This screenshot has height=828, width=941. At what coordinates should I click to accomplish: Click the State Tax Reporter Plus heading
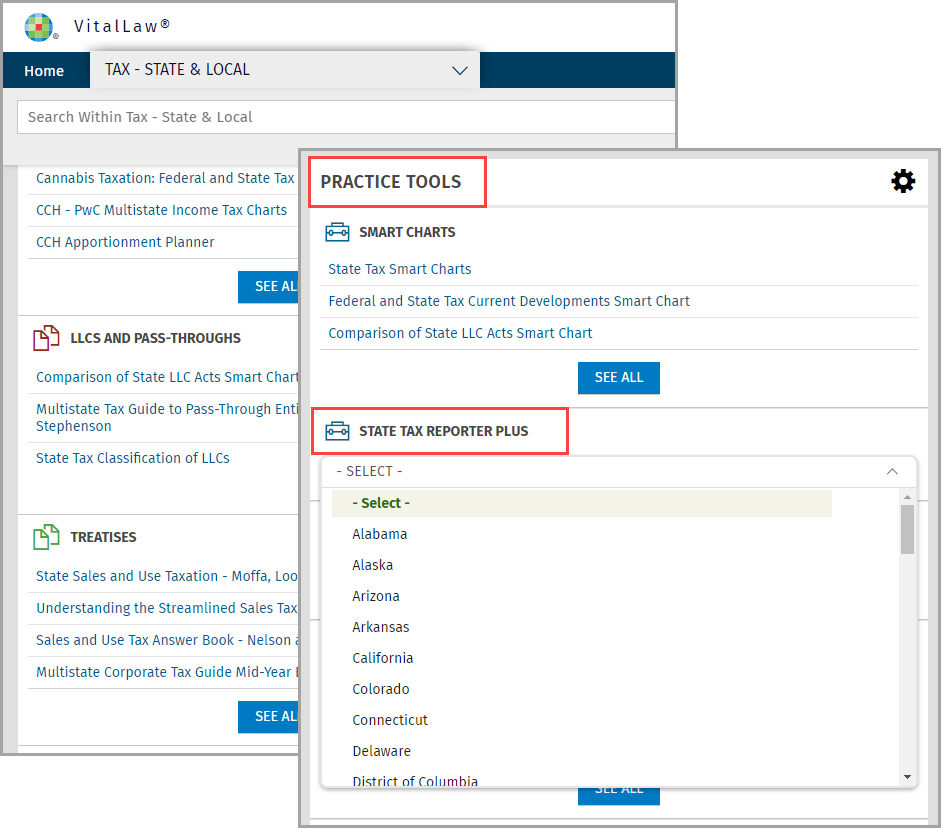point(443,431)
